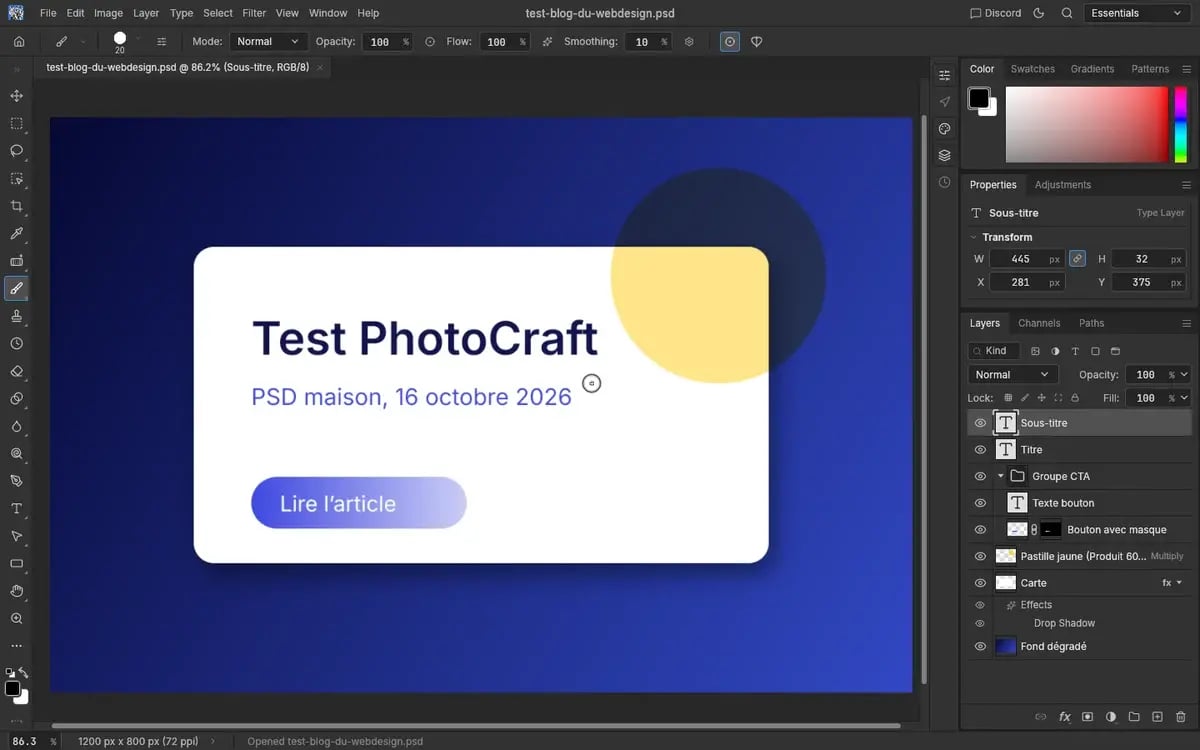This screenshot has width=1200, height=750.
Task: Open the Home screen icon
Action: [19, 42]
